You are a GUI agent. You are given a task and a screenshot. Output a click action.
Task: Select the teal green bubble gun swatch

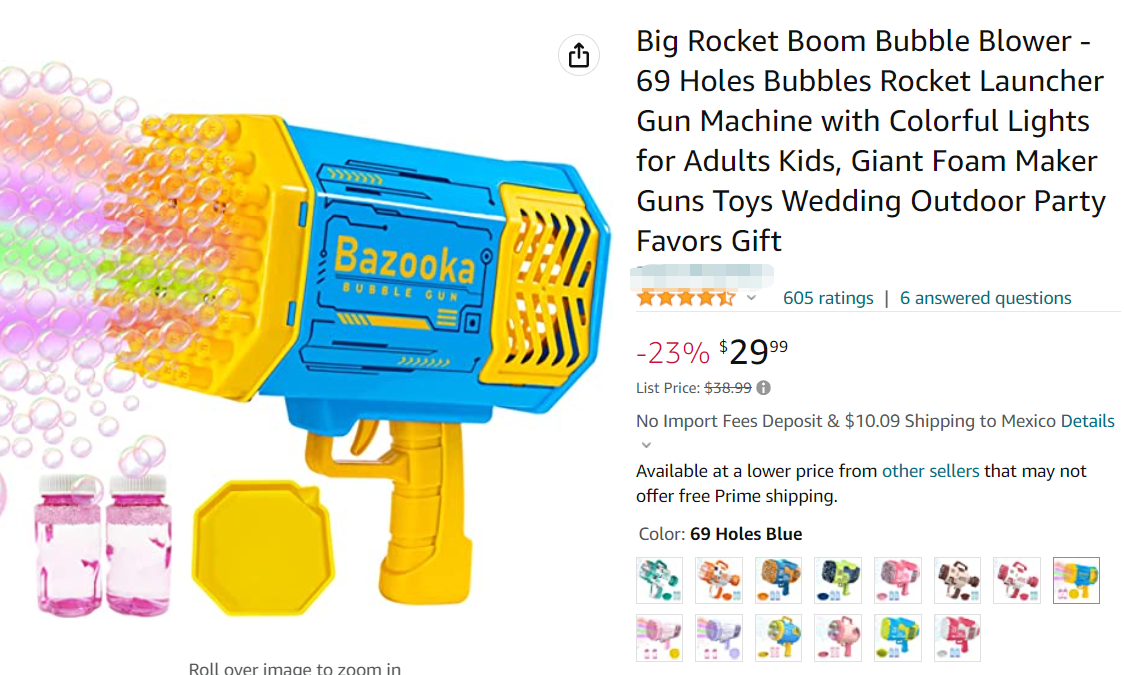659,580
